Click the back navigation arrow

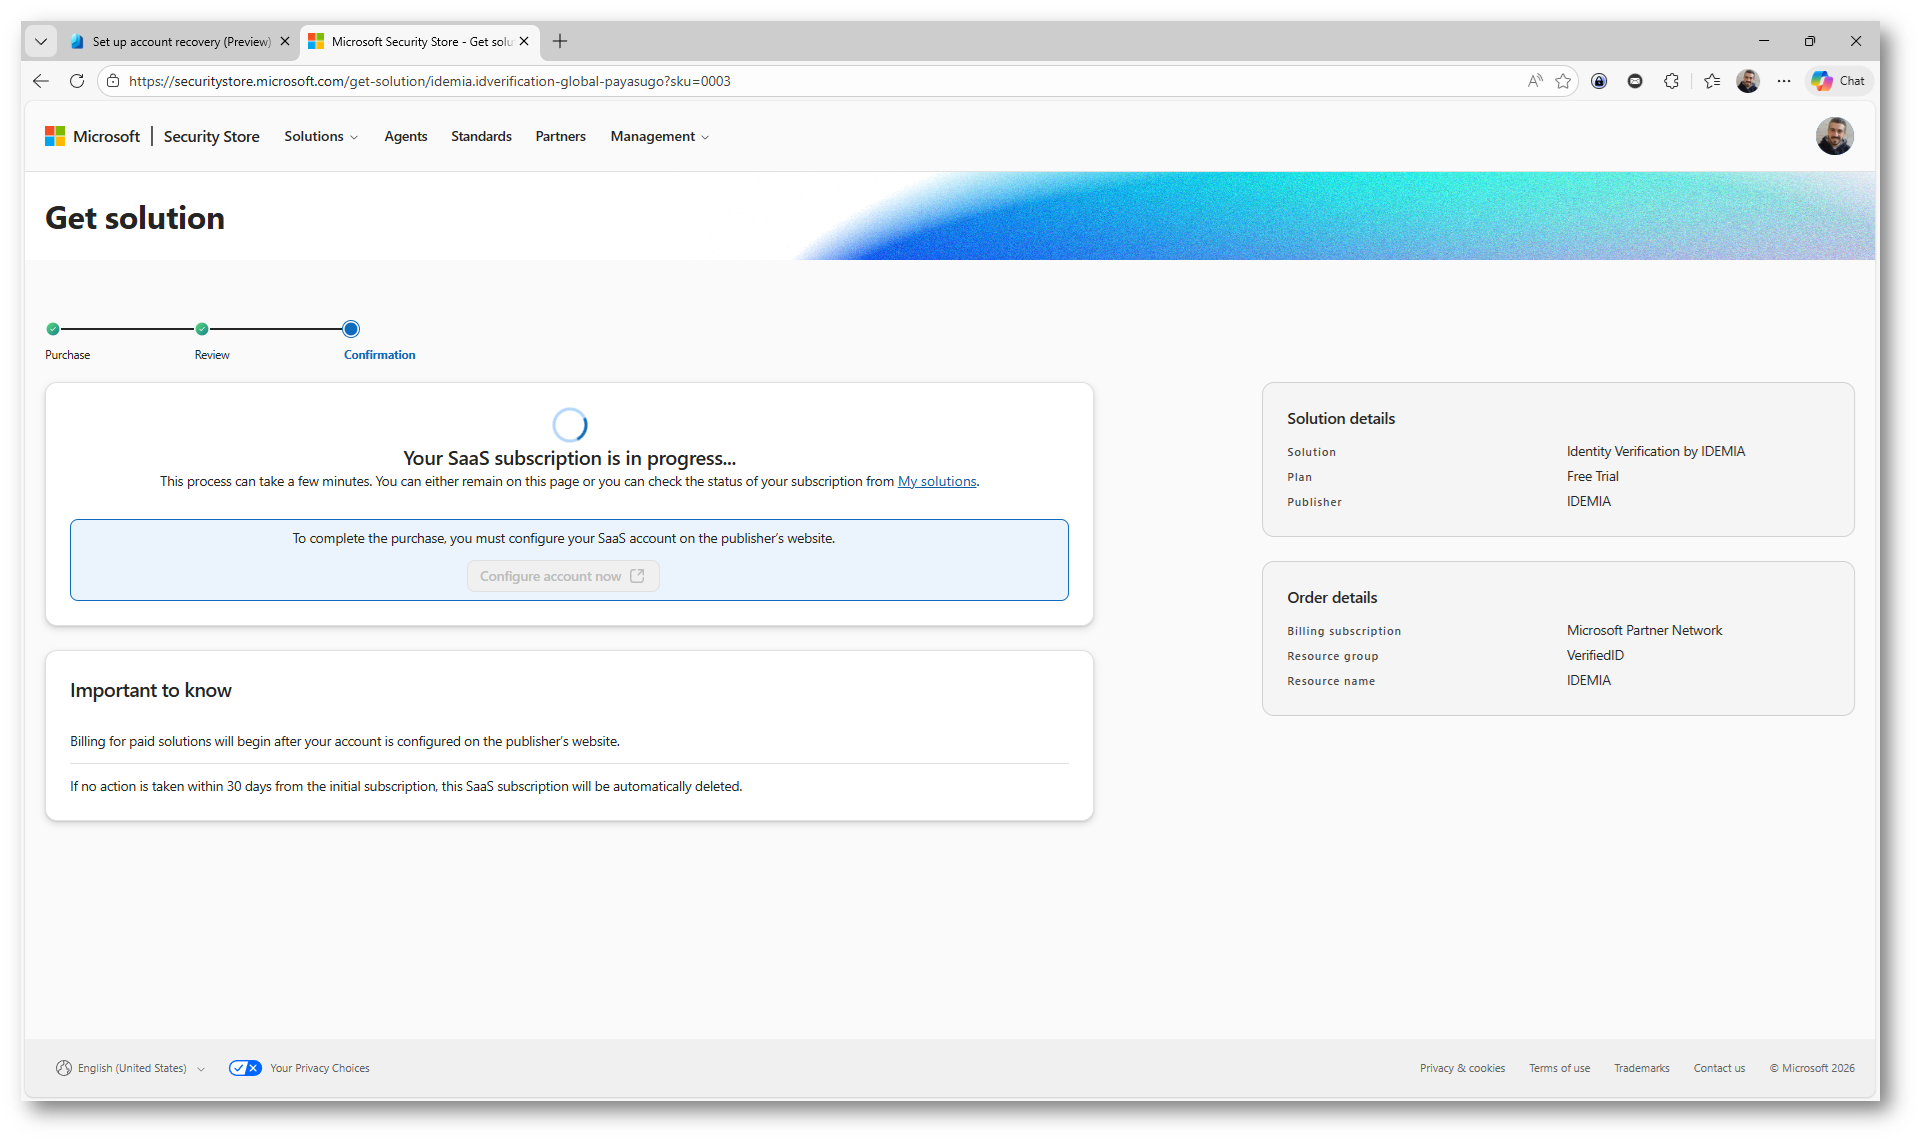point(41,81)
